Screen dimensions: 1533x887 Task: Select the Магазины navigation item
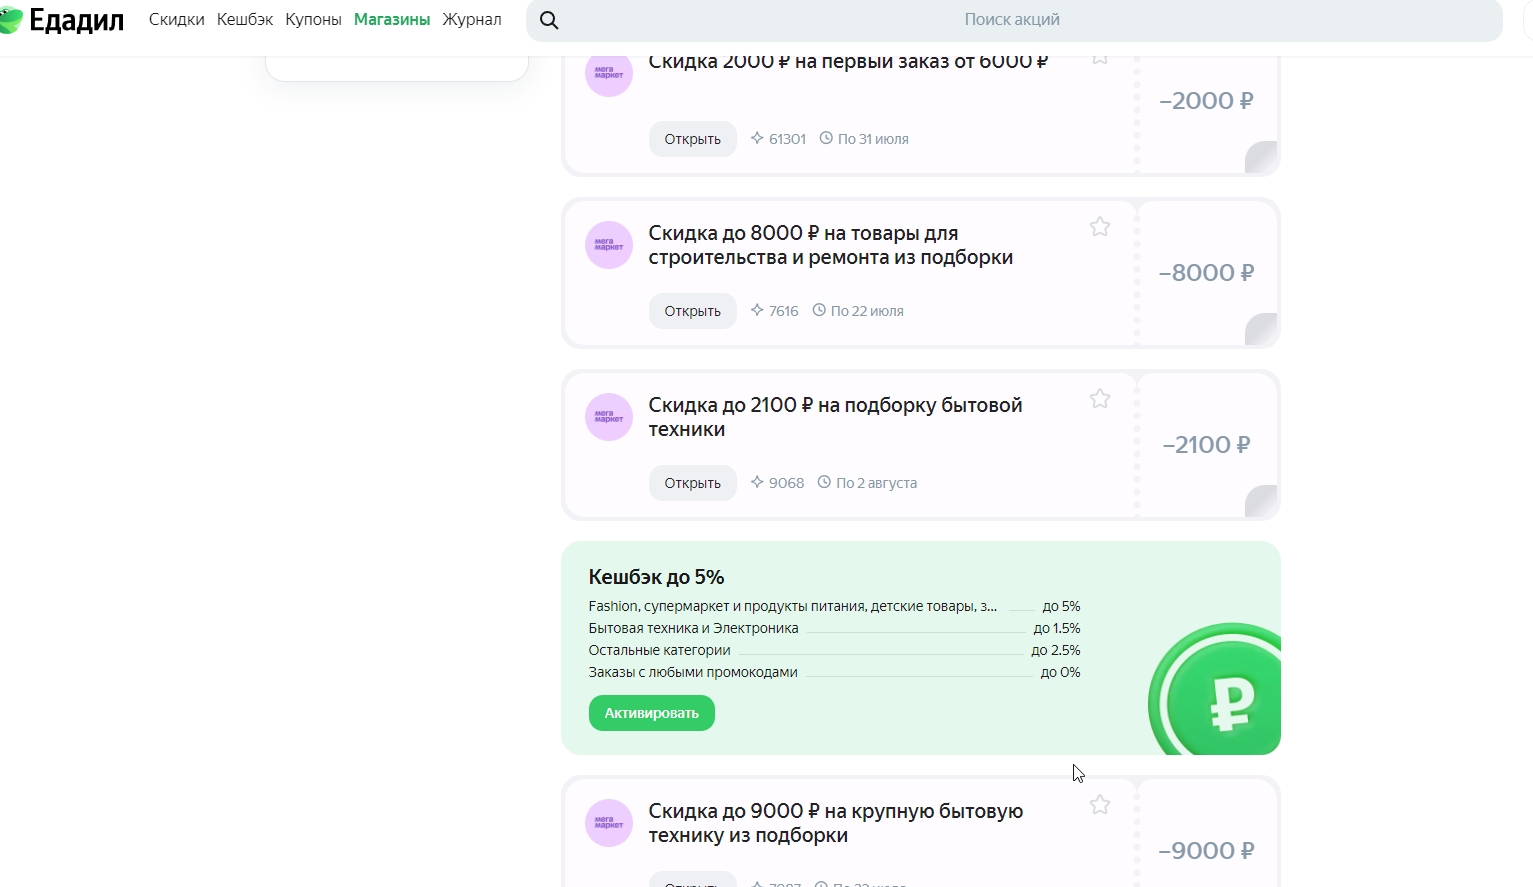[392, 20]
